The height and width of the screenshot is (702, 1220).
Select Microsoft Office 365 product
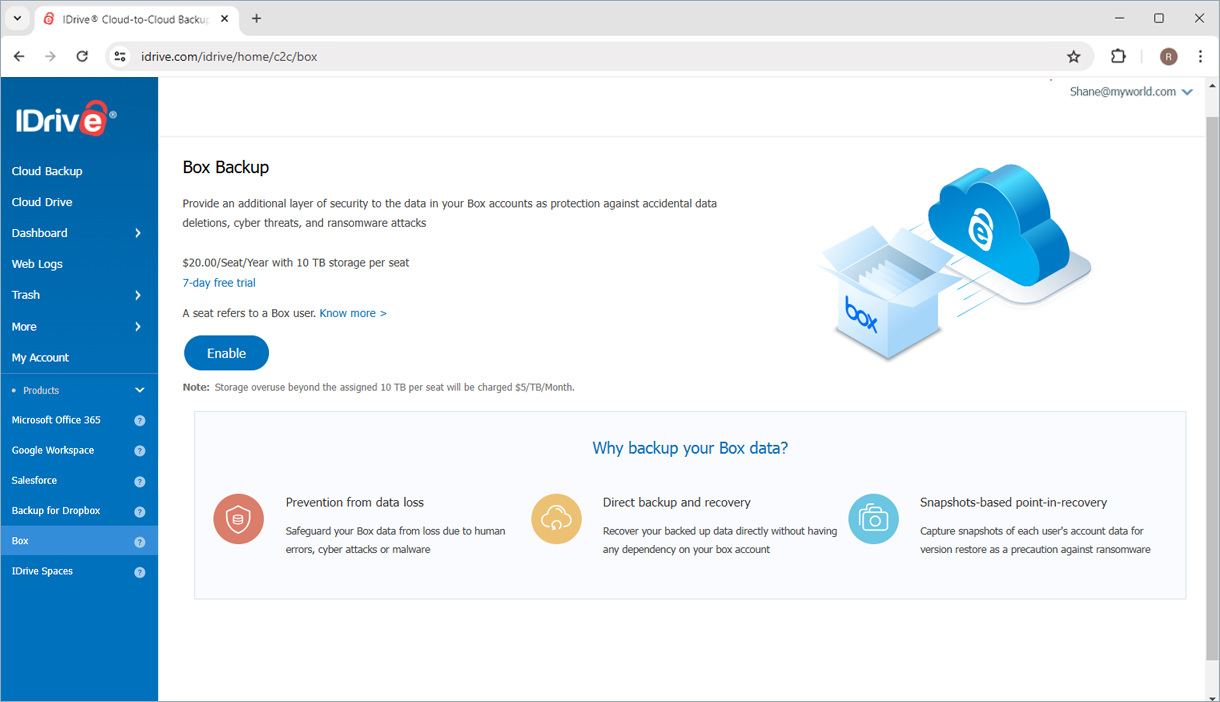56,420
